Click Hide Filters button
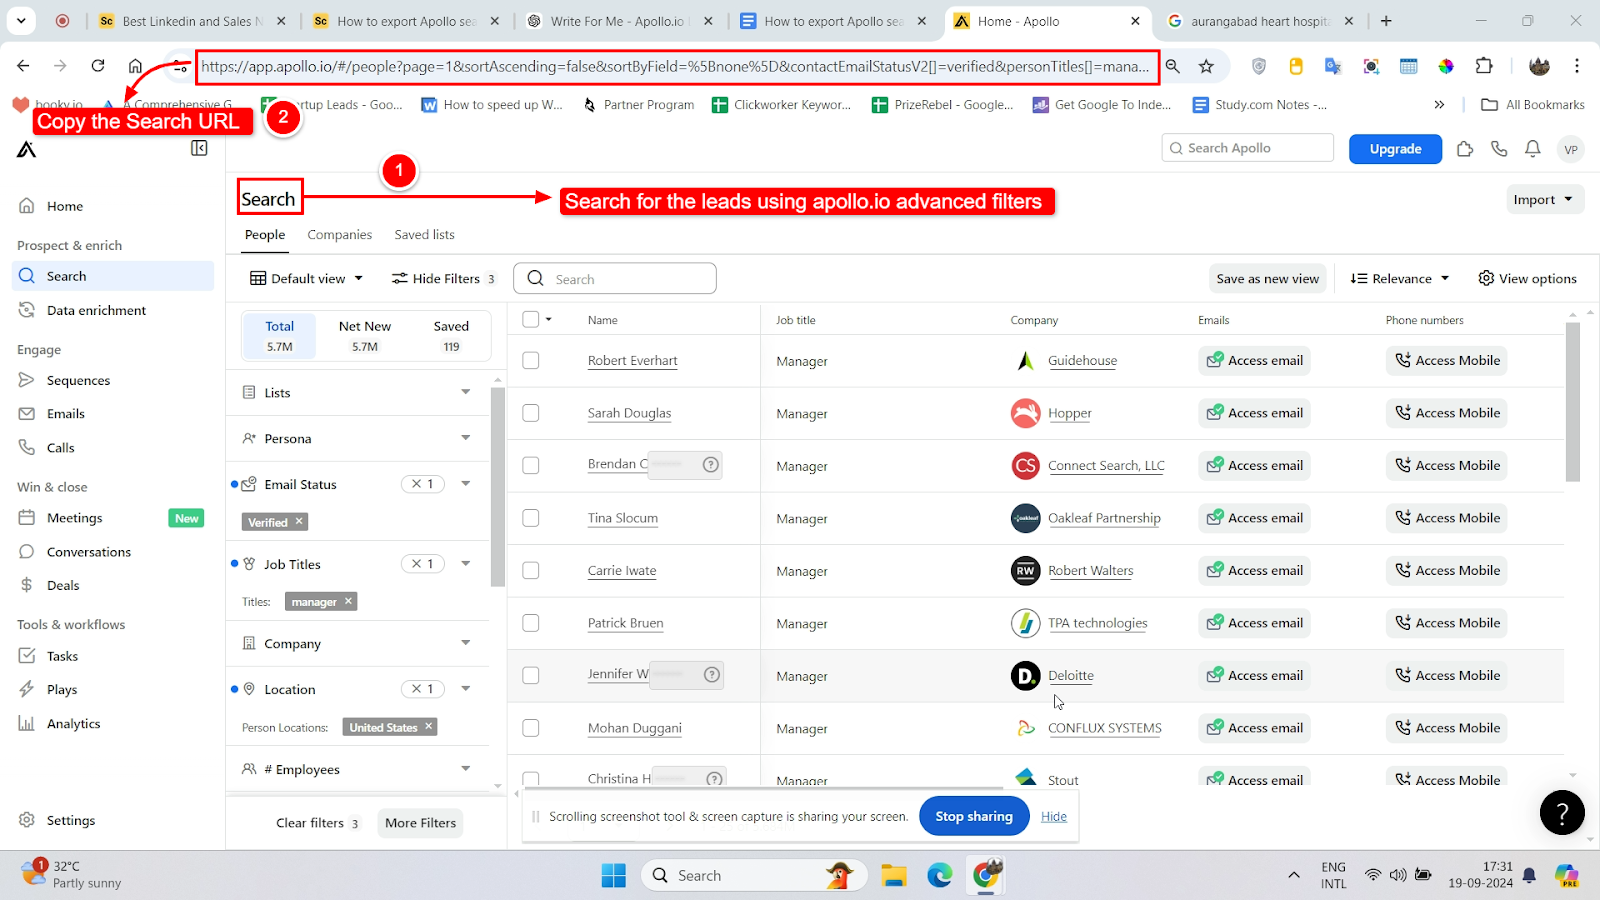The width and height of the screenshot is (1600, 900). [x=443, y=278]
